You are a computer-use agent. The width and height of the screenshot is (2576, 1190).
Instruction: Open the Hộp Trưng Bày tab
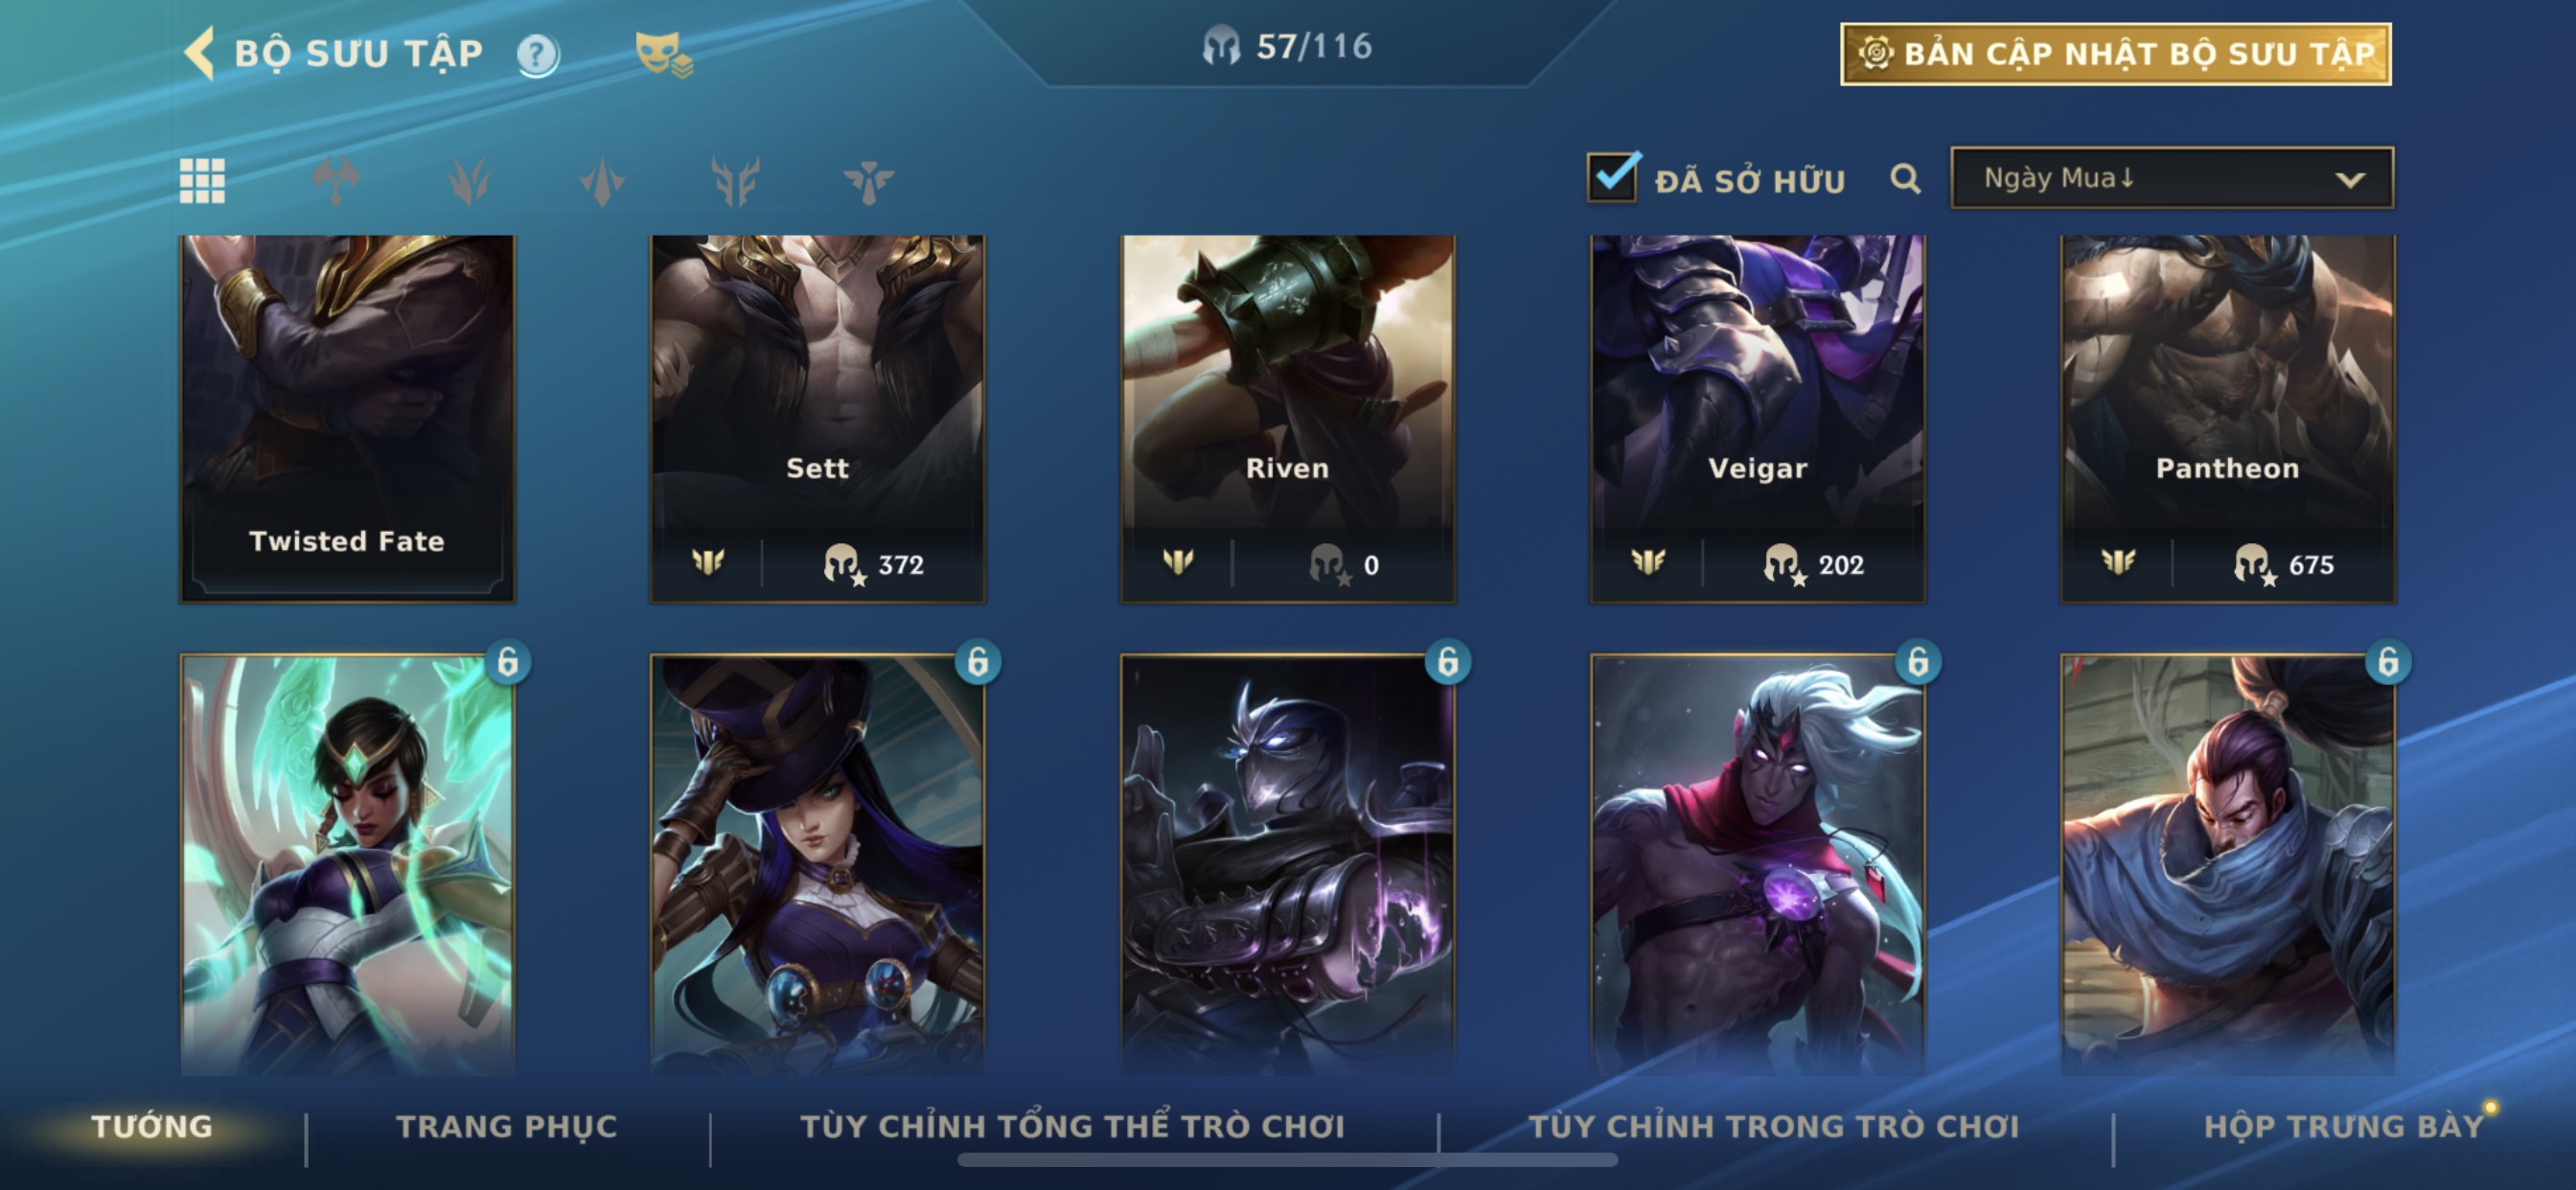2344,1127
